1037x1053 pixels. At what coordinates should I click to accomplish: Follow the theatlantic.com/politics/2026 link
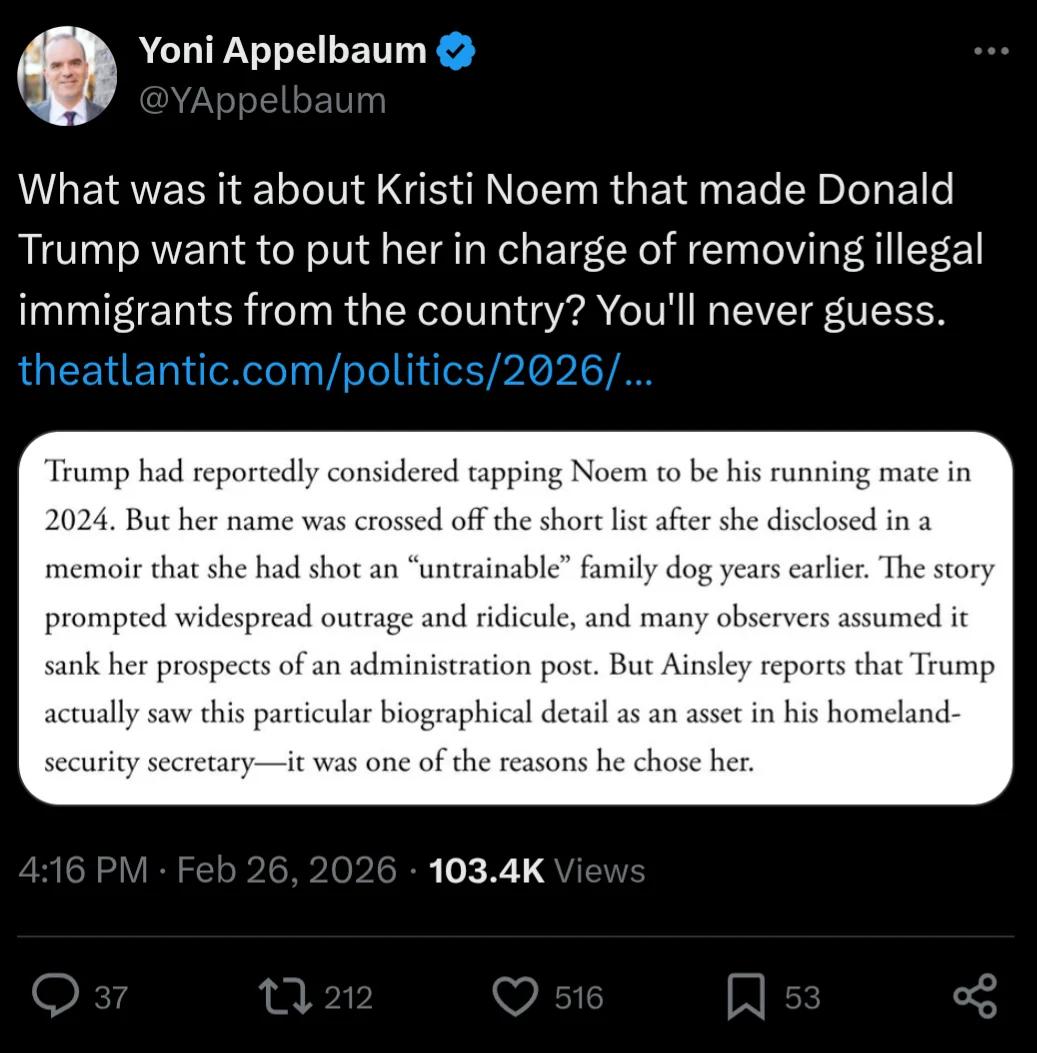337,372
